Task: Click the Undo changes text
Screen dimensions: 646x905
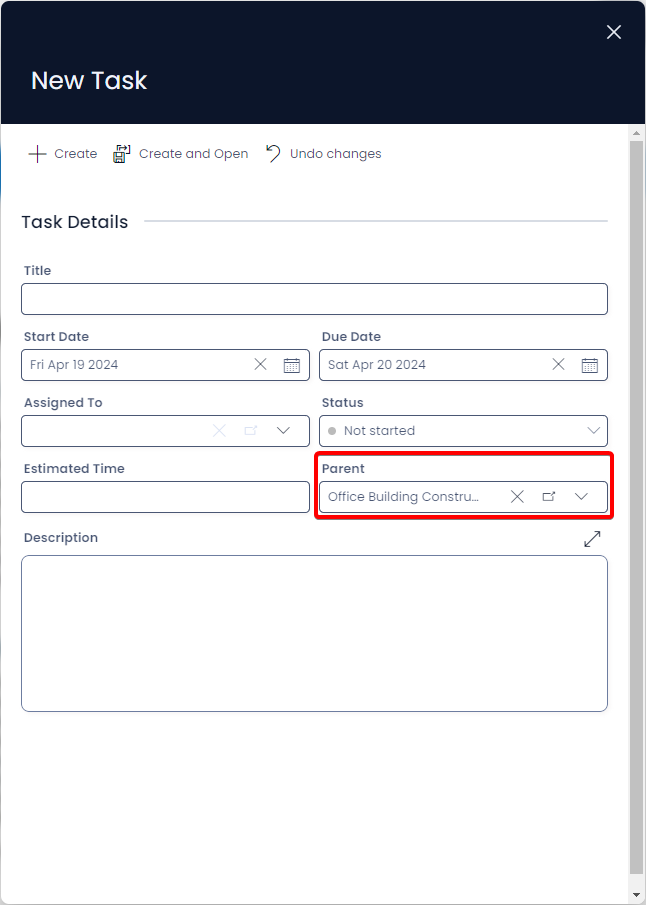Action: coord(335,154)
